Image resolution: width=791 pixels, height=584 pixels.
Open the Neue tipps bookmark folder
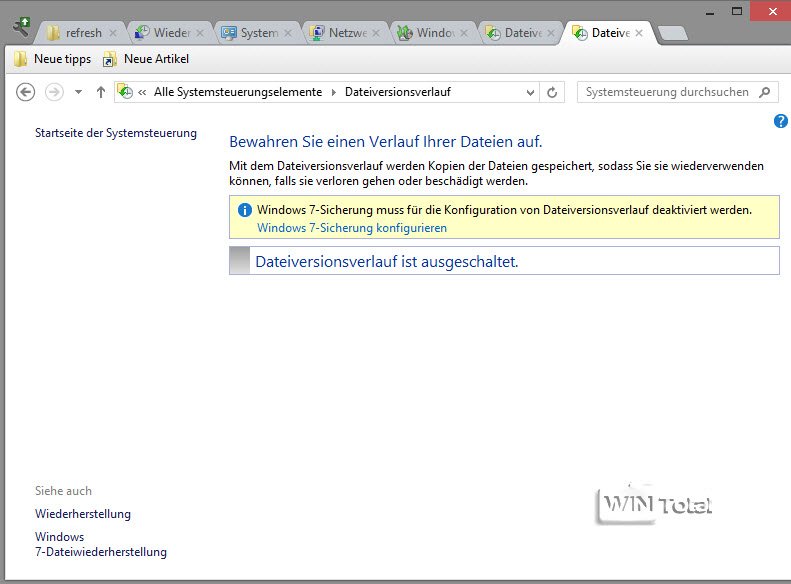coord(52,59)
